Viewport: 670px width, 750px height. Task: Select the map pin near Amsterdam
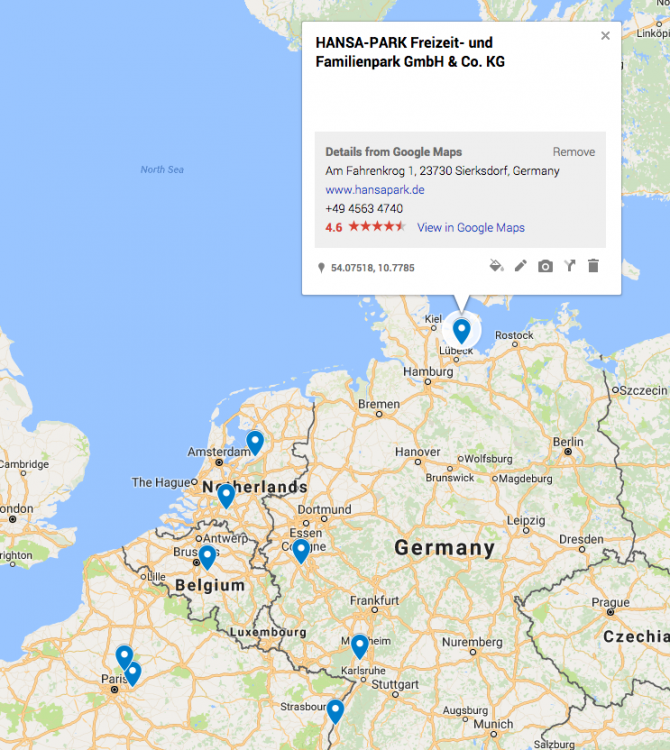(255, 441)
